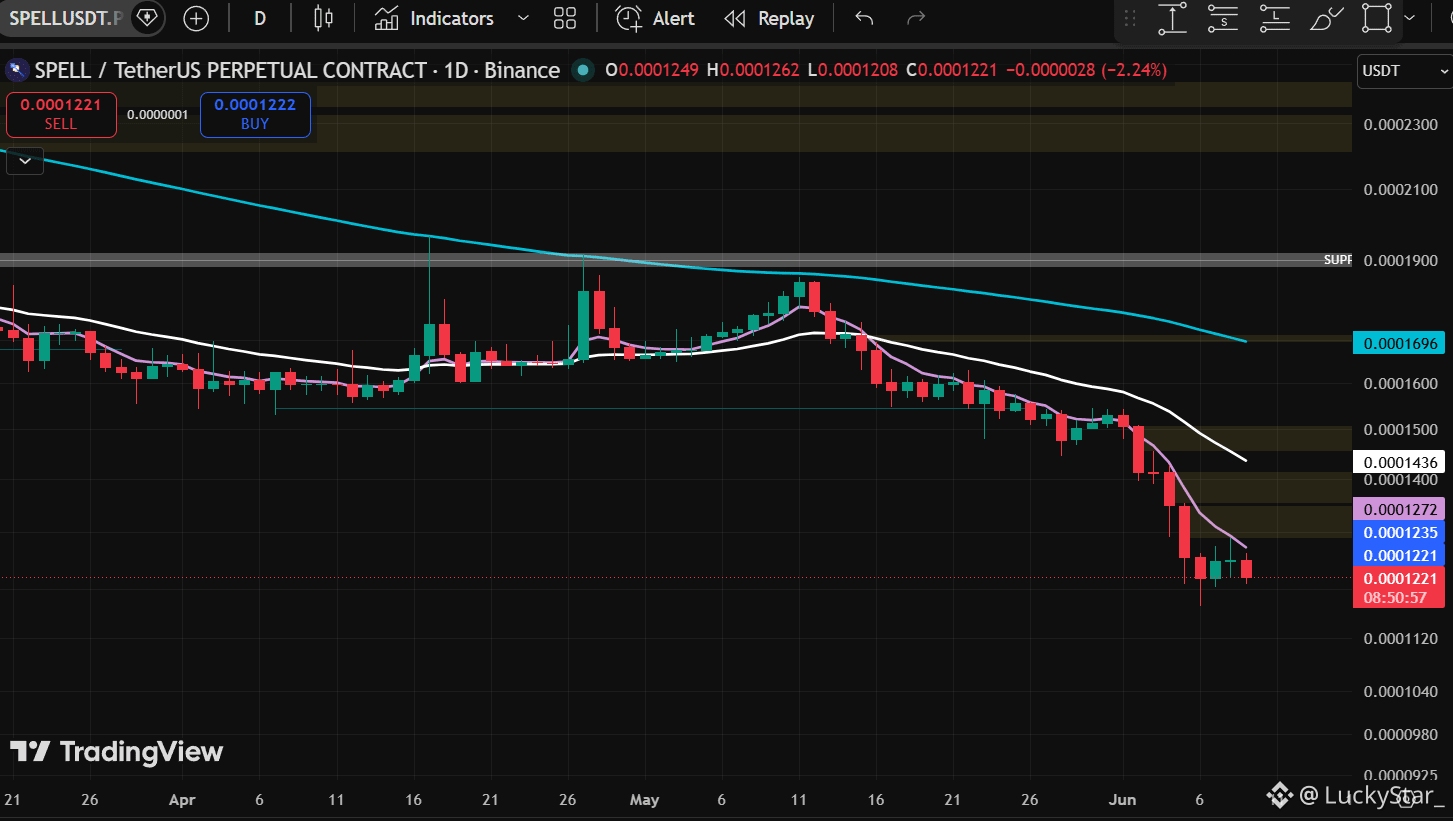Click the high value H0.0001262
Viewport: 1453px width, 821px height.
(753, 71)
